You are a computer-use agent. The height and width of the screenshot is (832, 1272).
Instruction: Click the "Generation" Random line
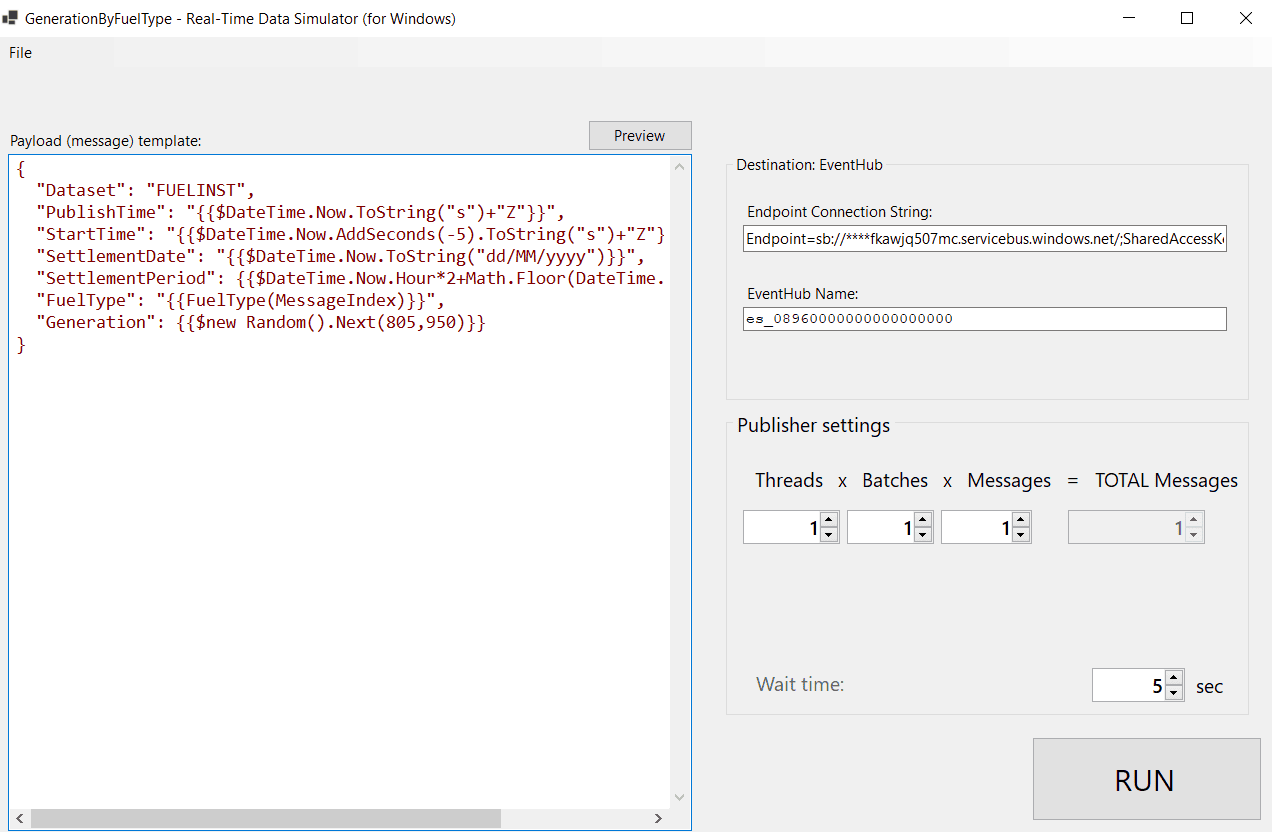click(x=260, y=322)
